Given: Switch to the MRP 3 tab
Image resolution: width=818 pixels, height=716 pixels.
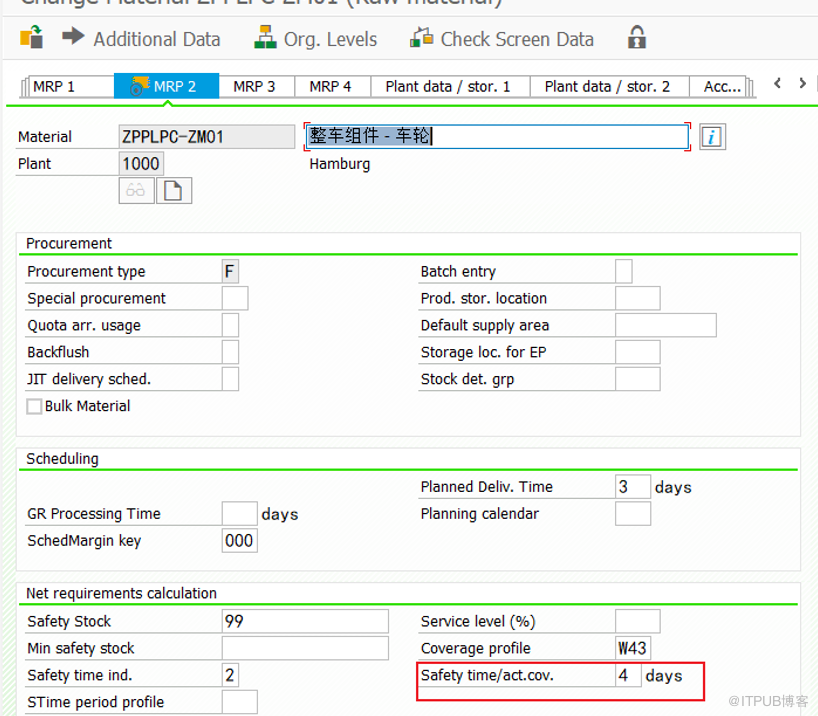Looking at the screenshot, I should pyautogui.click(x=256, y=86).
